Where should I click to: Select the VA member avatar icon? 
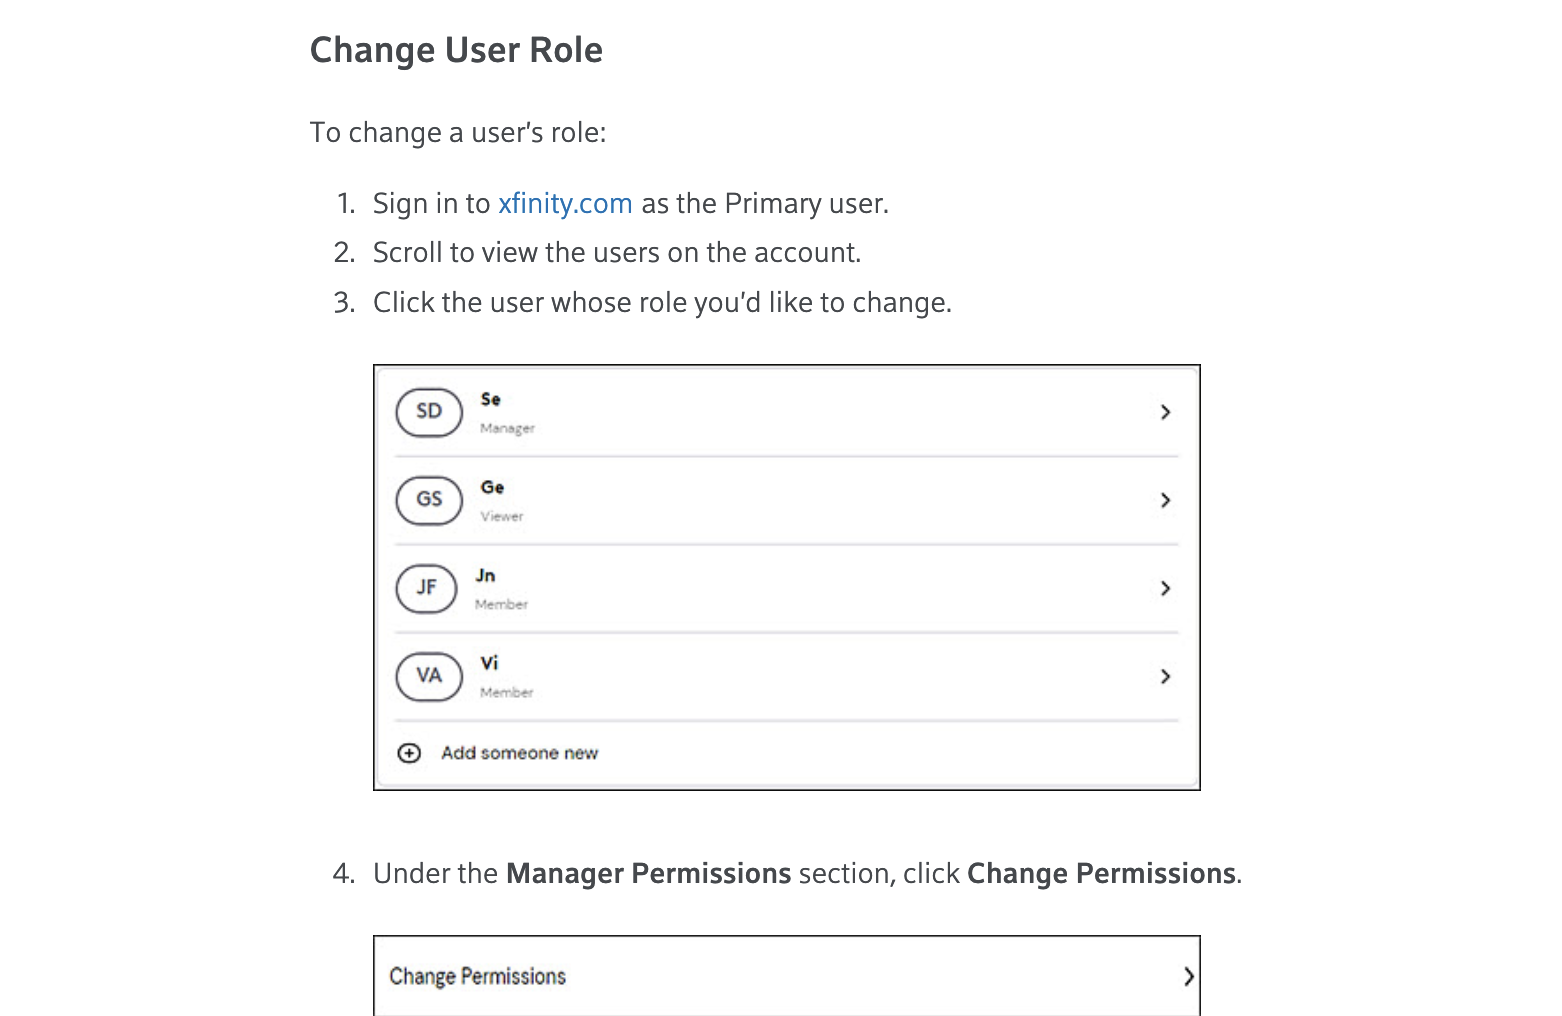tap(428, 676)
